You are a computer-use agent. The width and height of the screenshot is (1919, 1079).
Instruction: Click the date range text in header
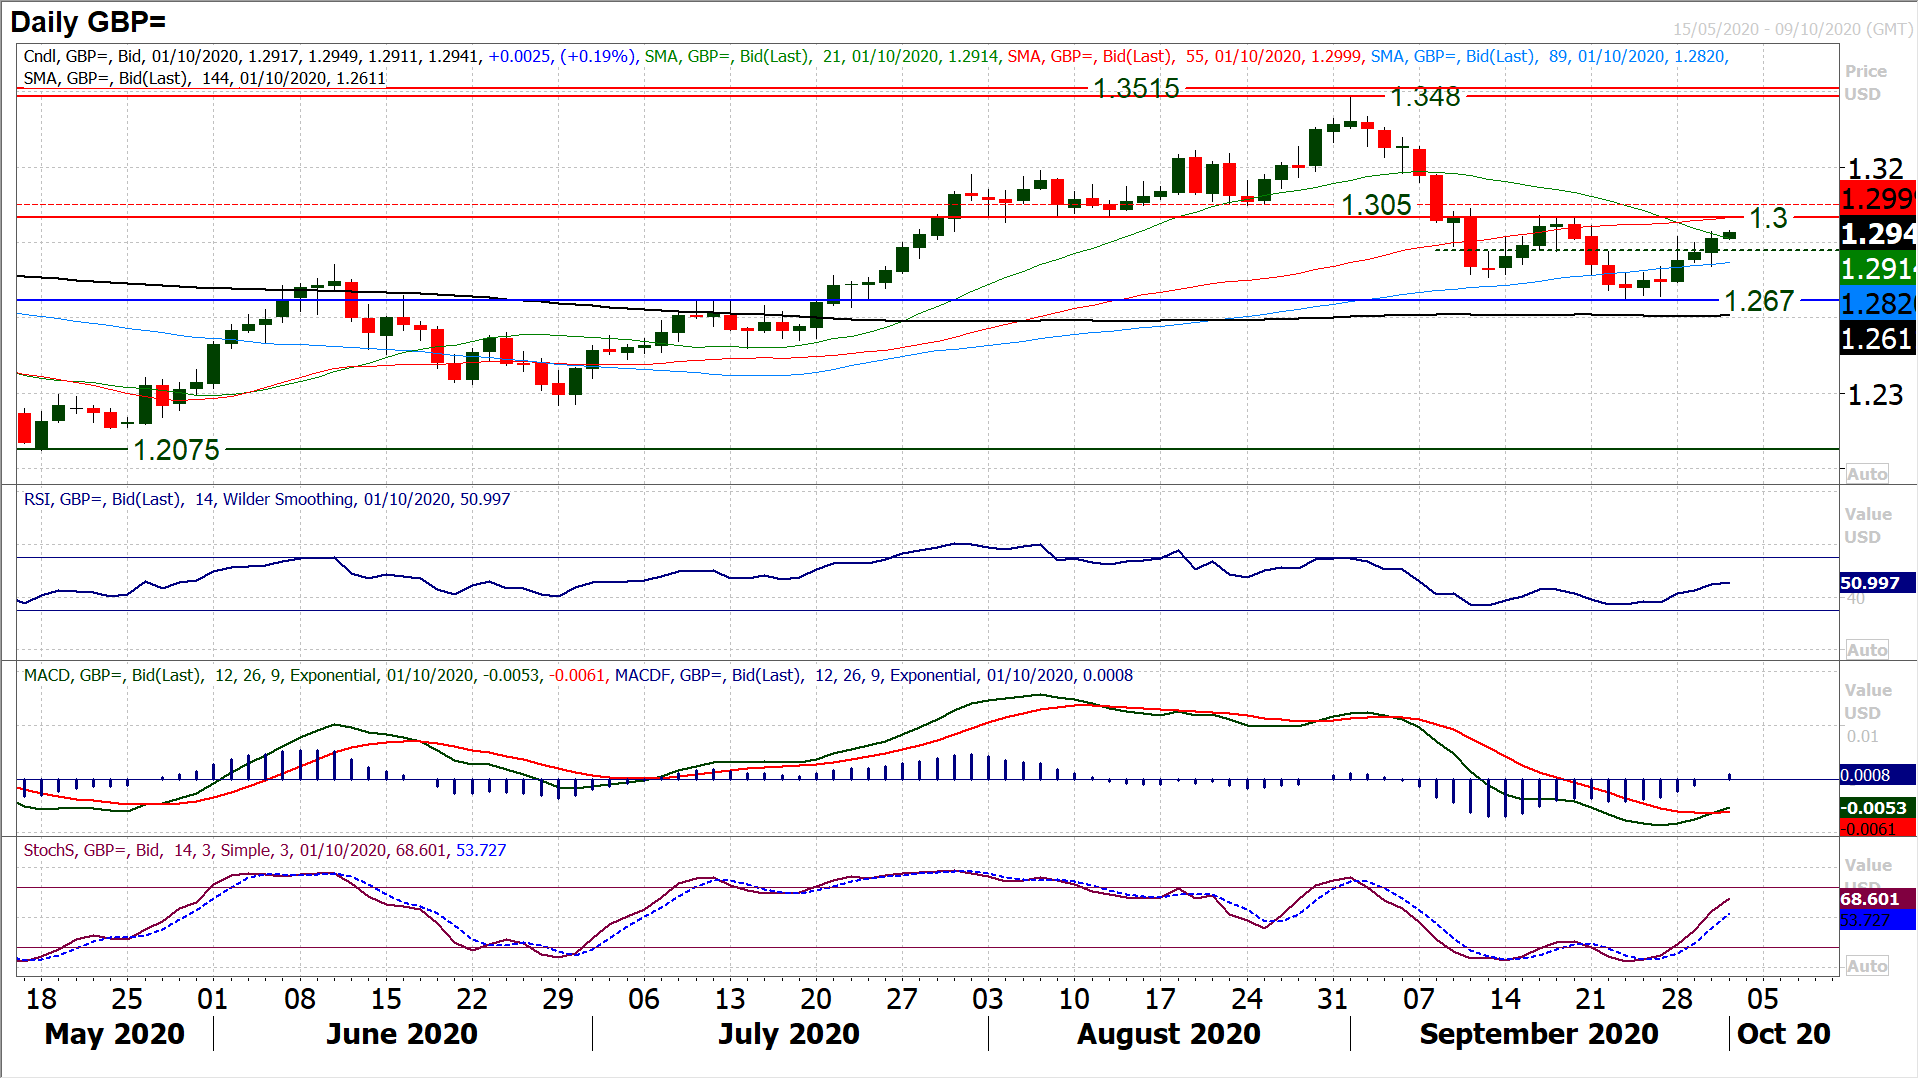[x=1794, y=29]
